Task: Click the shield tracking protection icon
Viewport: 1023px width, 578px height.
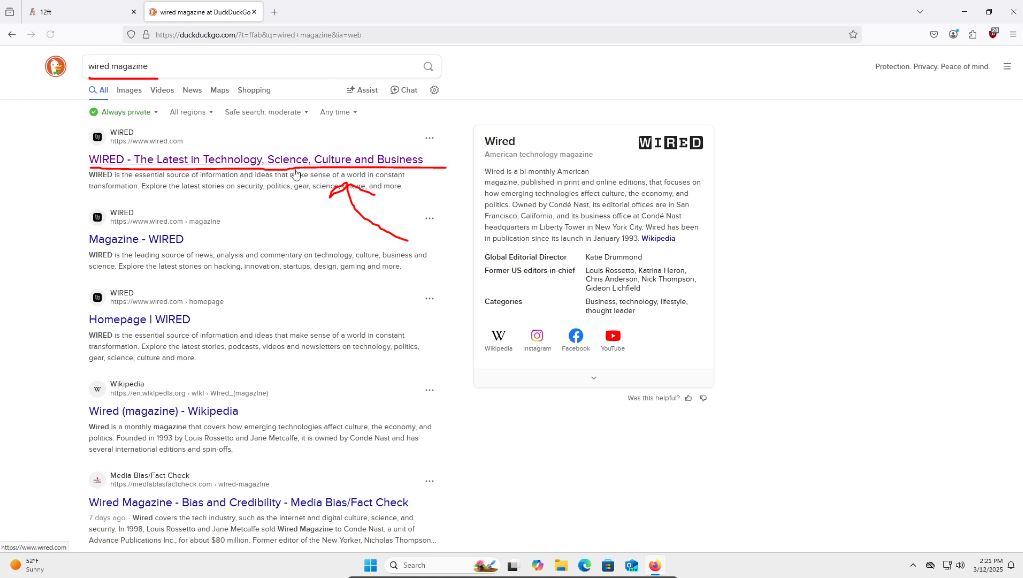Action: point(131,35)
